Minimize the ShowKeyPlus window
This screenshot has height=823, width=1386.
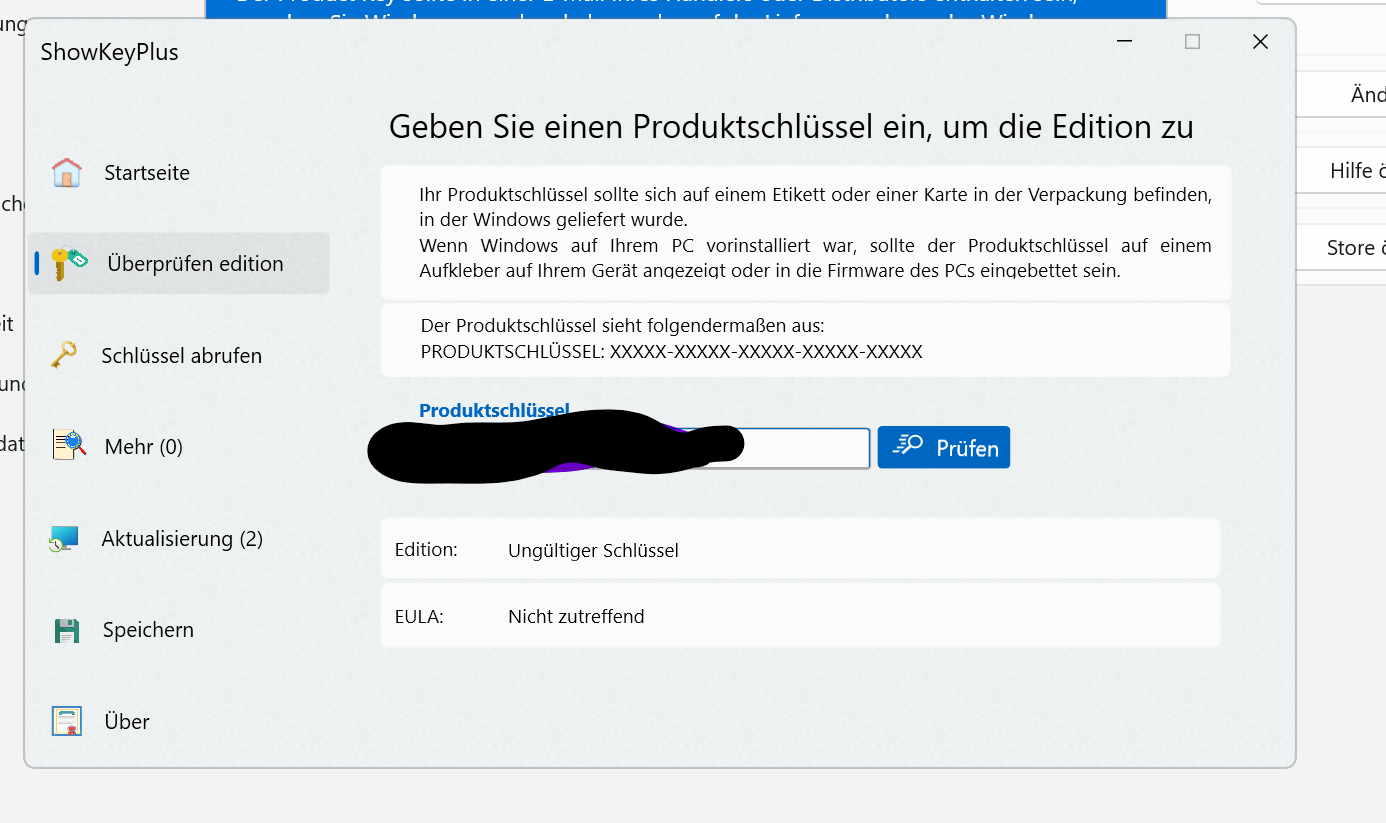(x=1125, y=41)
